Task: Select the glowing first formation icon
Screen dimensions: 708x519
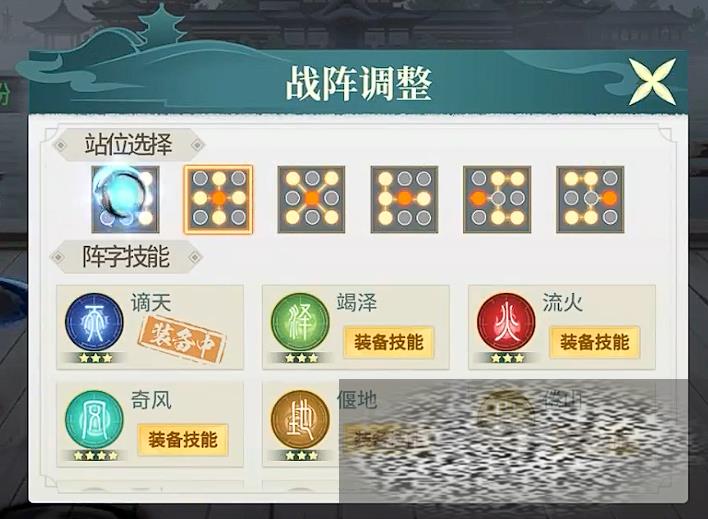Action: (125, 199)
